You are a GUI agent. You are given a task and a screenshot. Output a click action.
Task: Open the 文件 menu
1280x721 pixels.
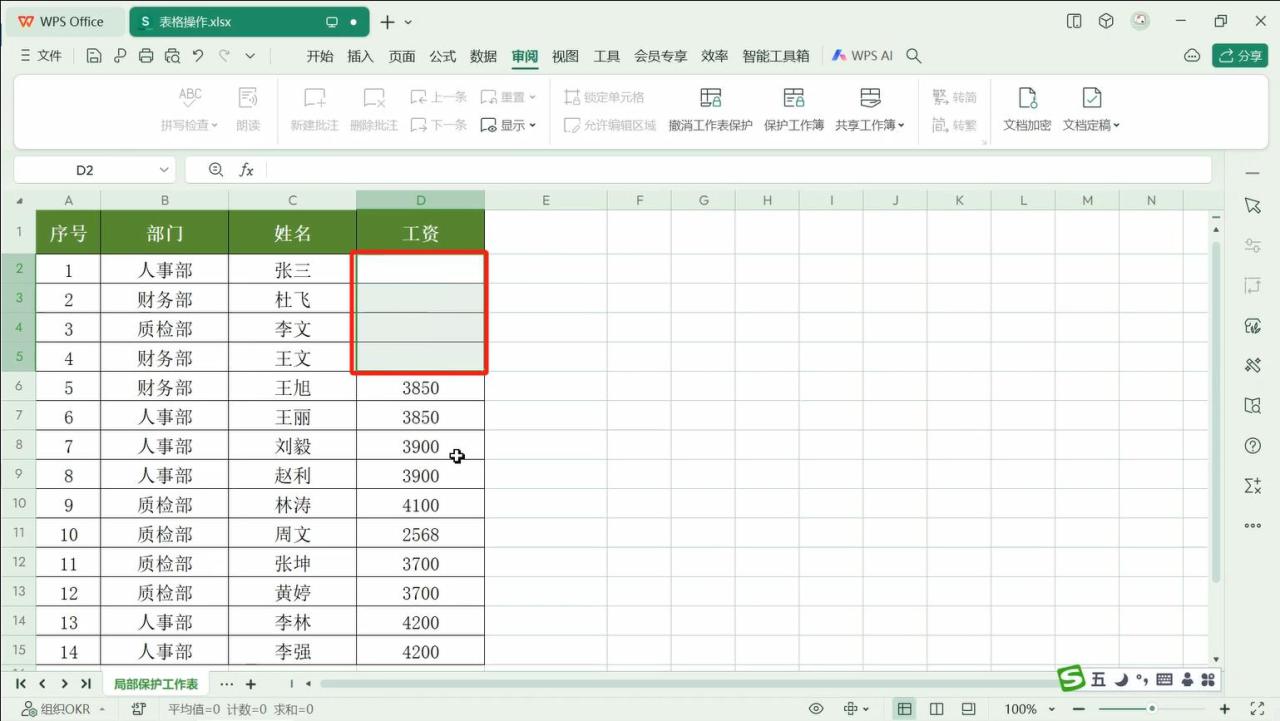pos(41,56)
